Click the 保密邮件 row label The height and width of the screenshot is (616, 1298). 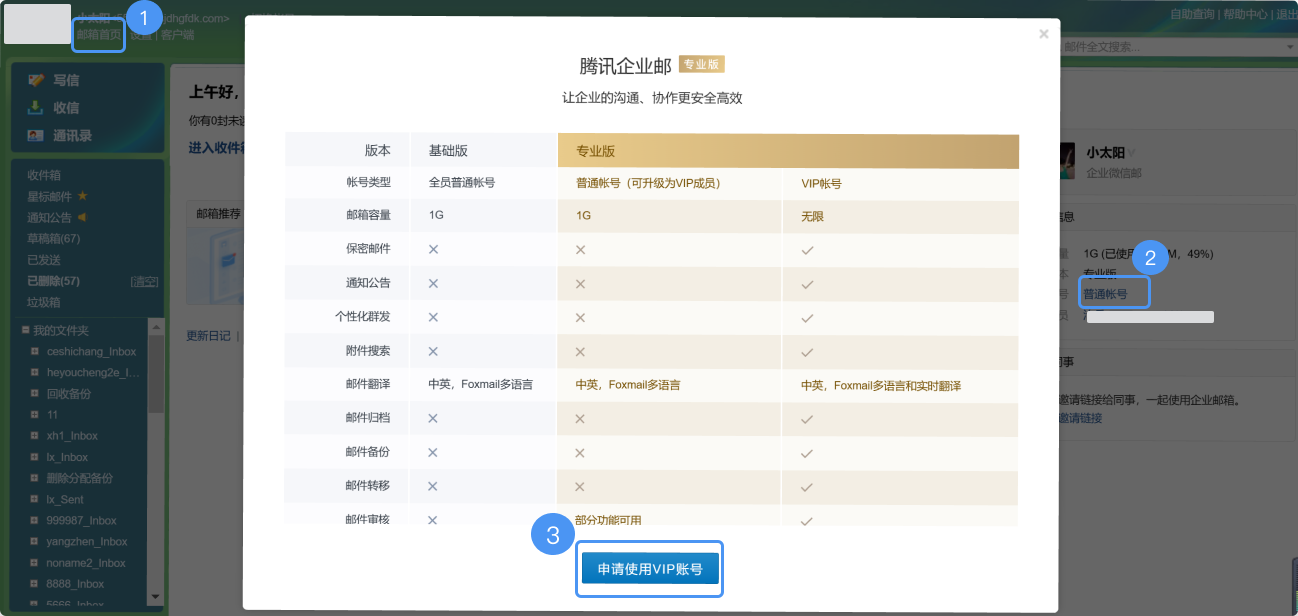tap(367, 249)
